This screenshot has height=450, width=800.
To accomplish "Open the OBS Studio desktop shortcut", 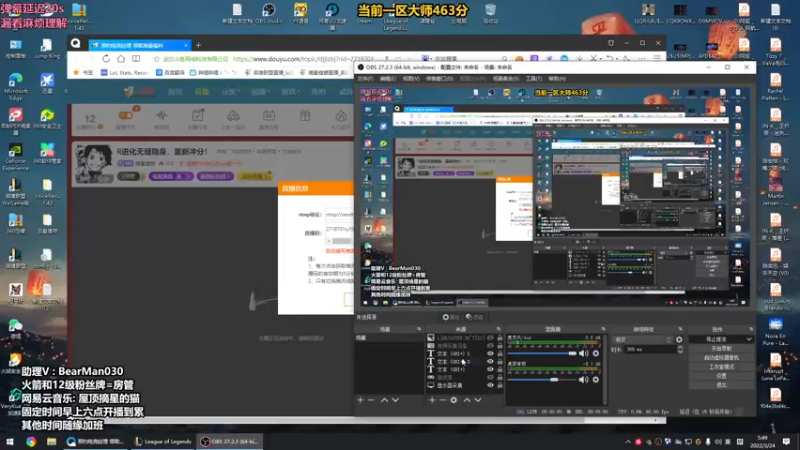I will coord(269,14).
